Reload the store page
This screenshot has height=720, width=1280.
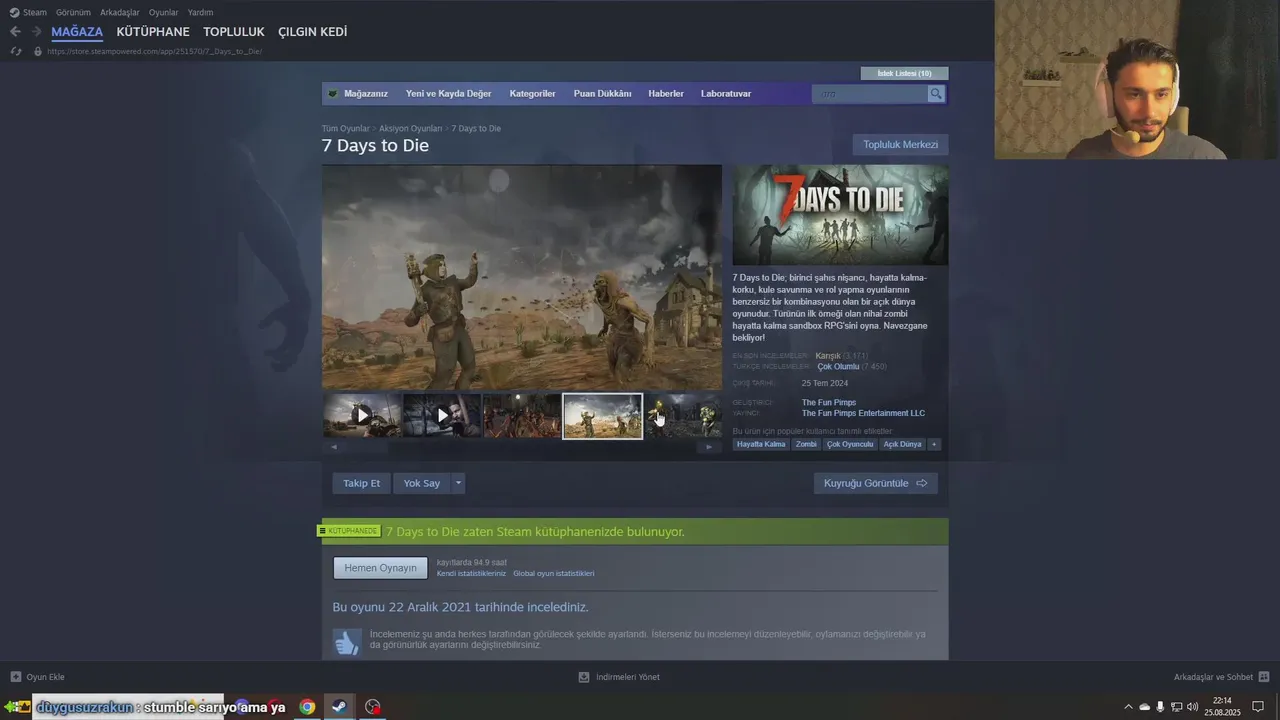tap(15, 51)
